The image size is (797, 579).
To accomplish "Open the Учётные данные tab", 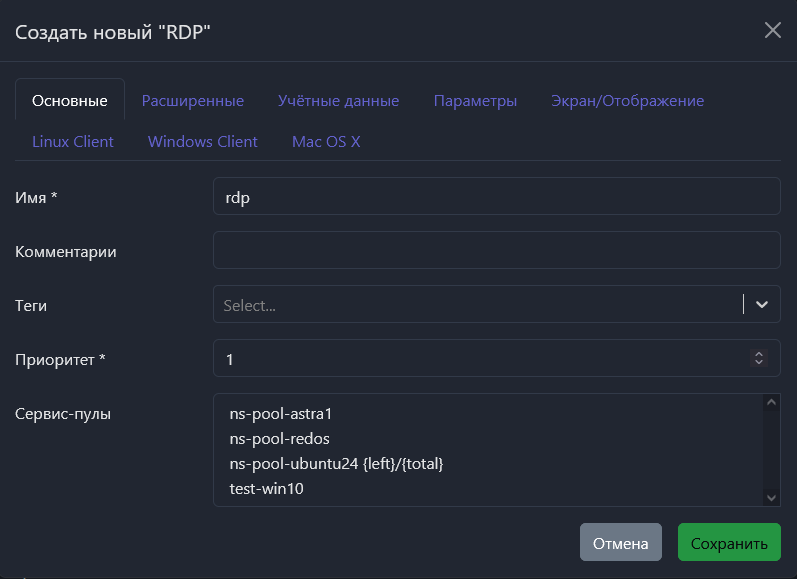I will pos(338,101).
